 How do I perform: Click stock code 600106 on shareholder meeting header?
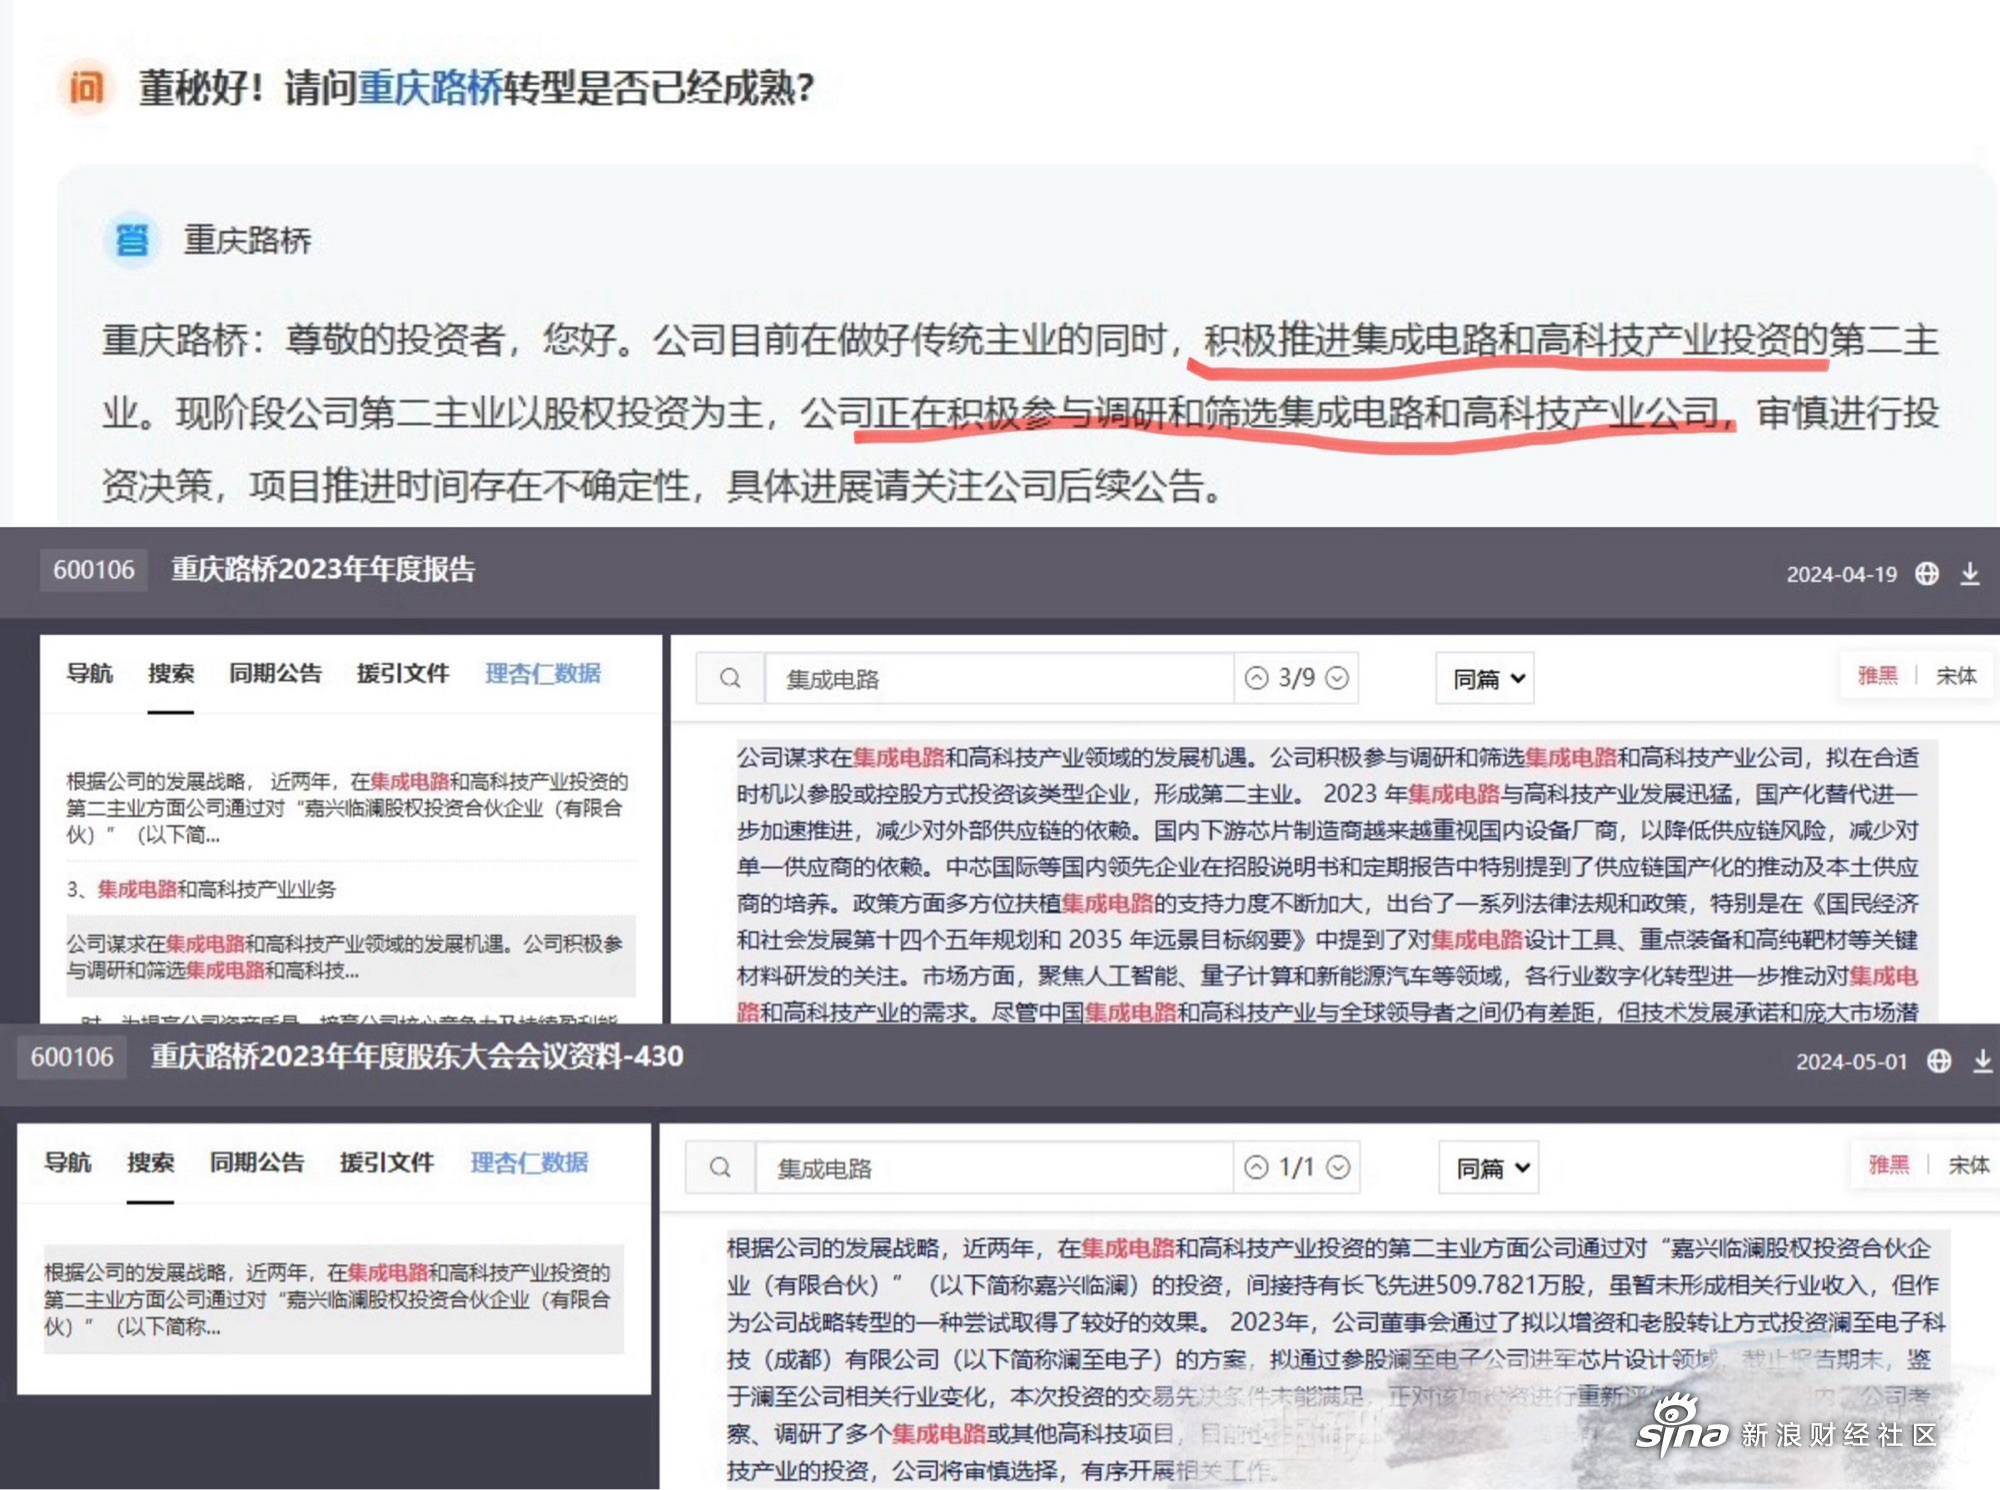(x=72, y=1057)
